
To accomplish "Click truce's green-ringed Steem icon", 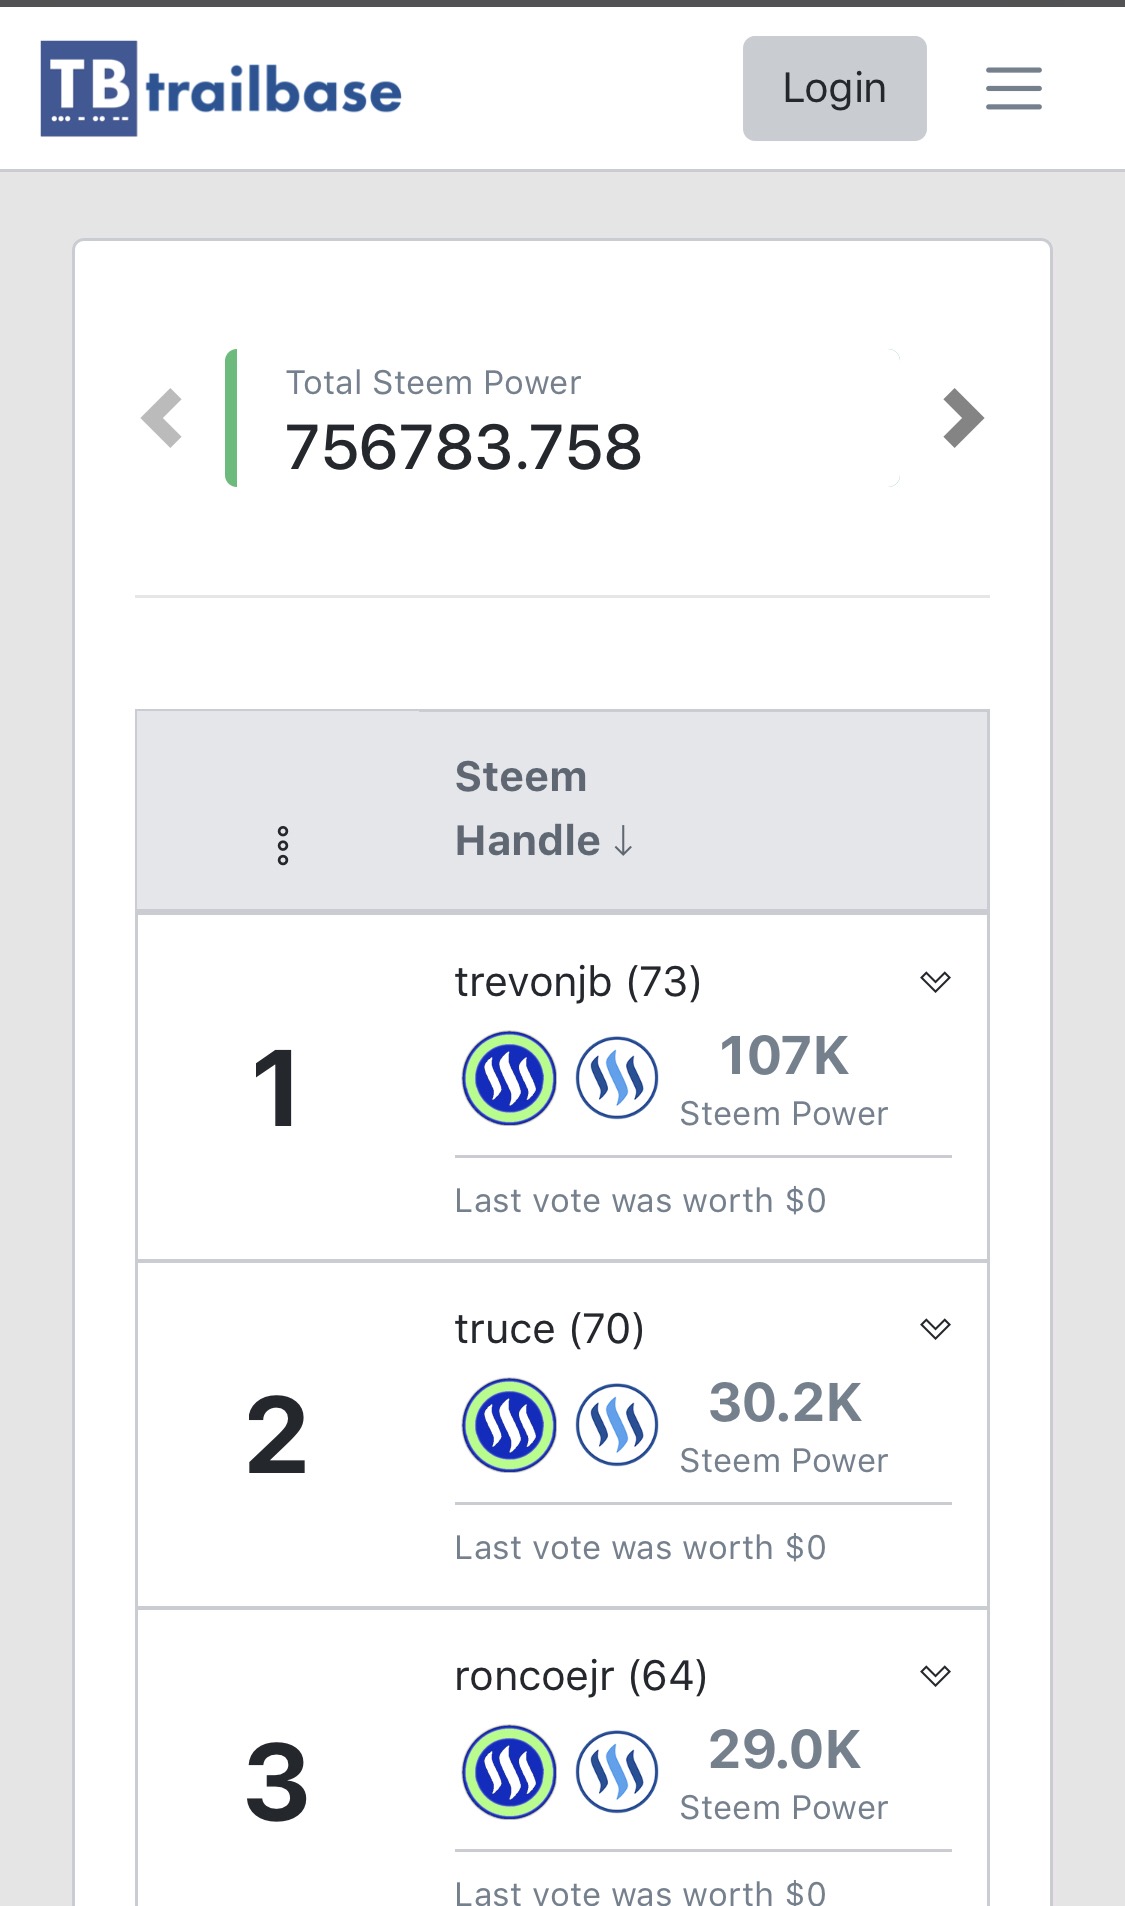I will (509, 1425).
